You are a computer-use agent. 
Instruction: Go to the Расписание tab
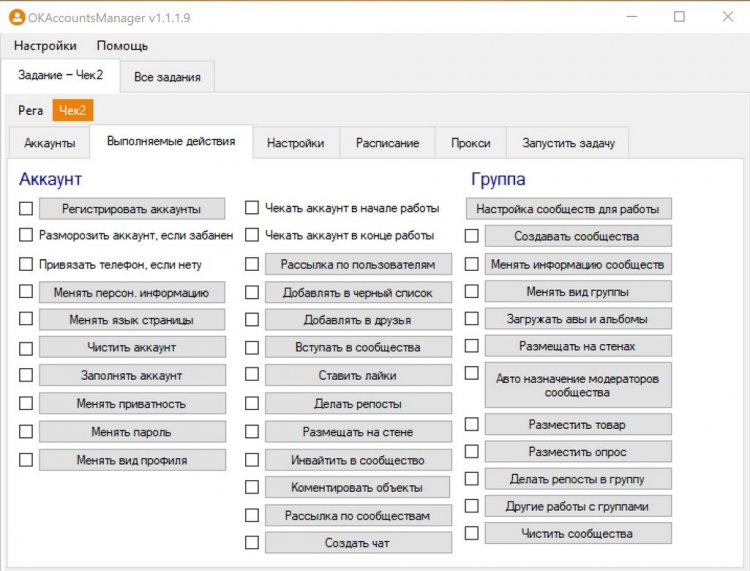coord(387,143)
